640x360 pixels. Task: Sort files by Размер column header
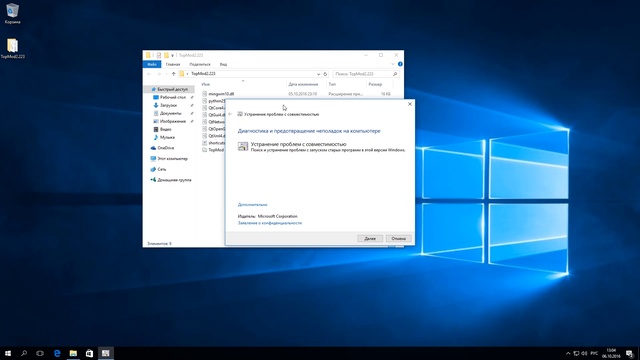375,84
